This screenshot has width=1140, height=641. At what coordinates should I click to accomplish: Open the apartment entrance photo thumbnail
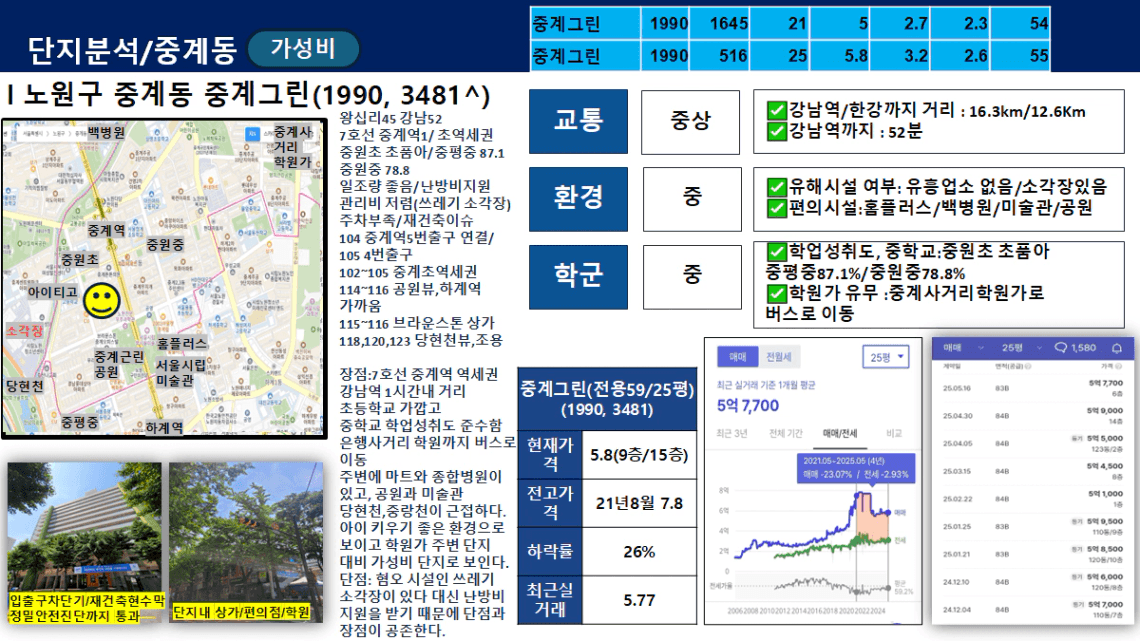85,542
